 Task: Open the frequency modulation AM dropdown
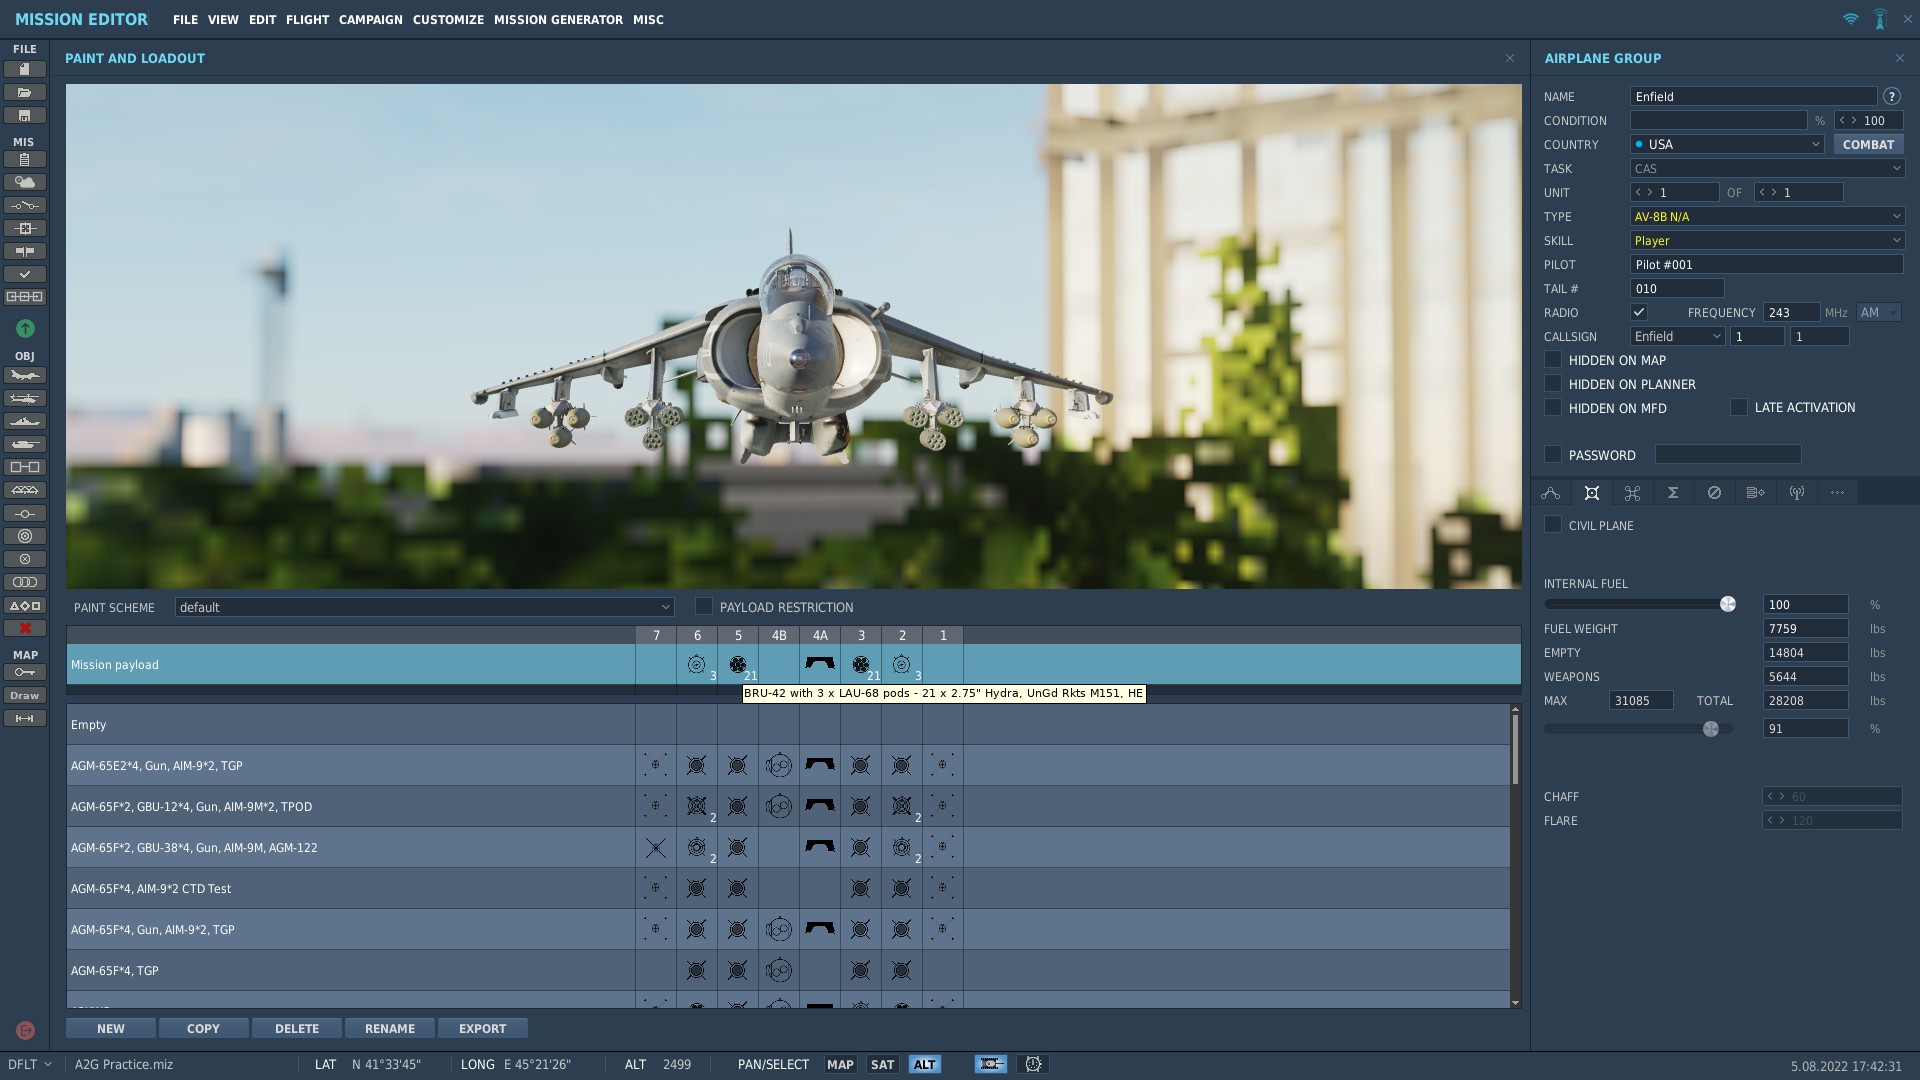(1878, 312)
